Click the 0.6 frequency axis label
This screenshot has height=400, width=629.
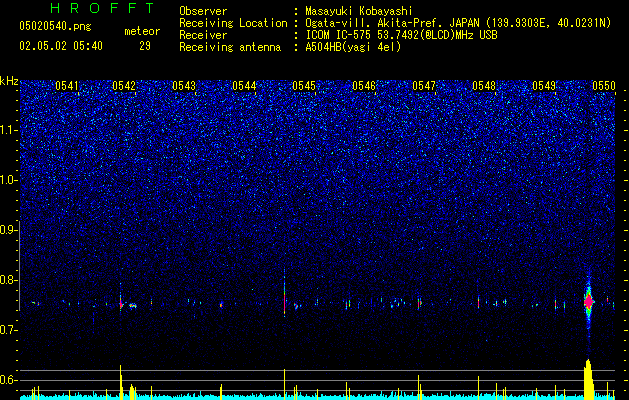(9, 380)
